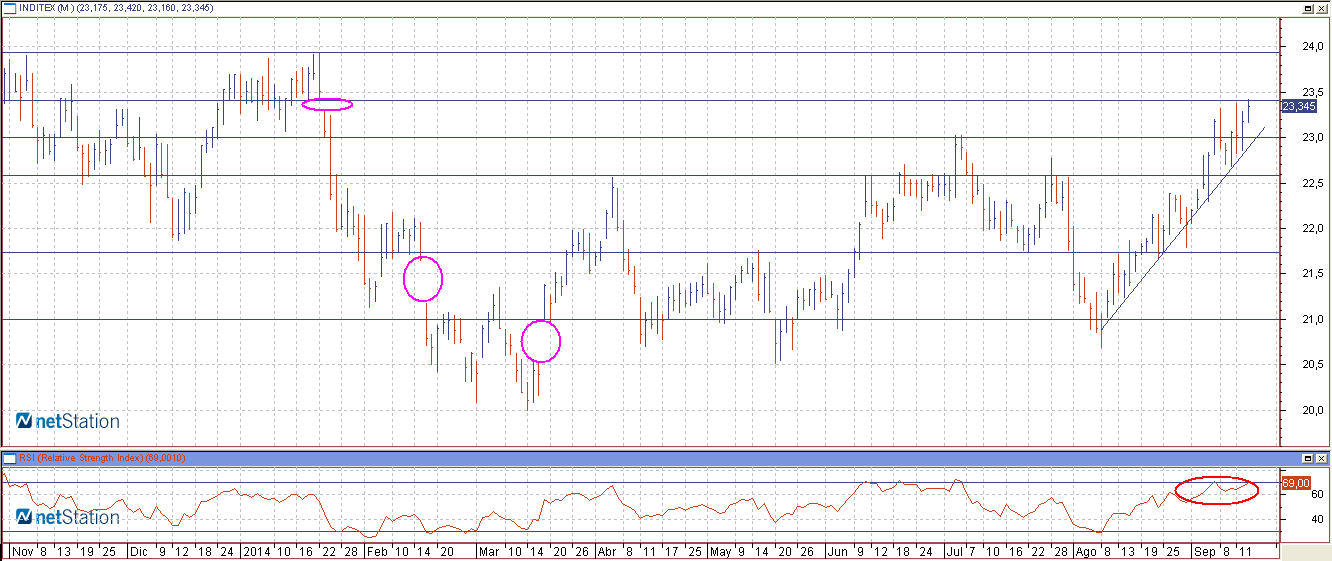The image size is (1332, 561).
Task: Click the 23,0 price axis label
Action: pos(1313,137)
